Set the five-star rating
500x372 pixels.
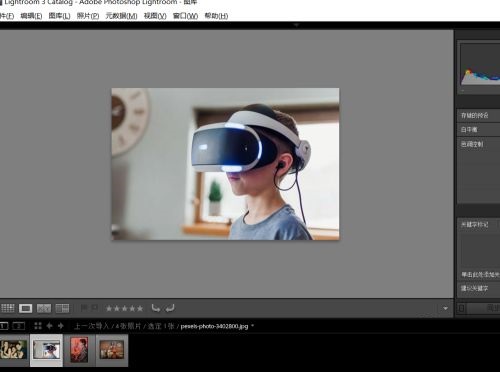click(x=140, y=309)
